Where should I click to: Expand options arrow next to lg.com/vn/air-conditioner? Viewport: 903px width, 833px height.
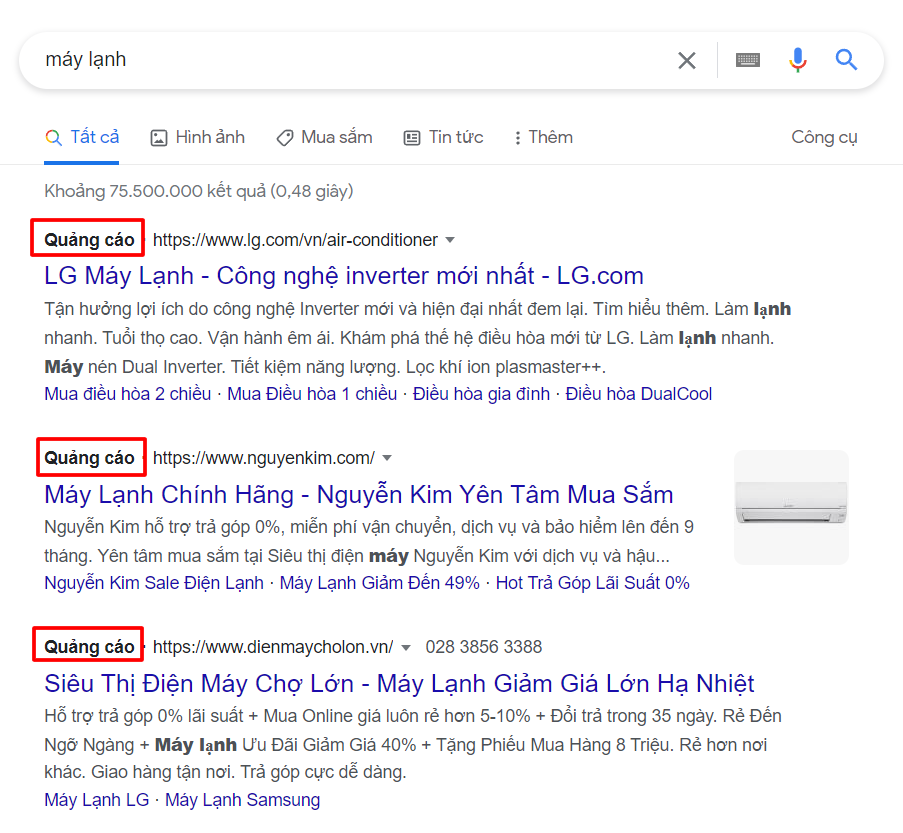point(450,240)
